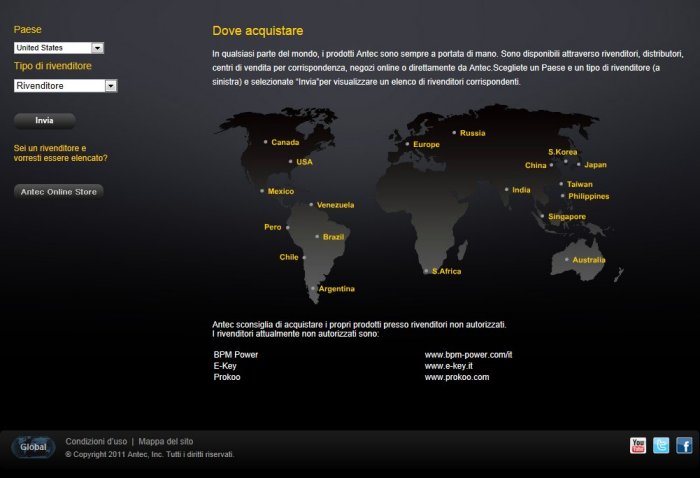Image resolution: width=700 pixels, height=478 pixels.
Task: Select S.Korea map label
Action: pos(562,152)
